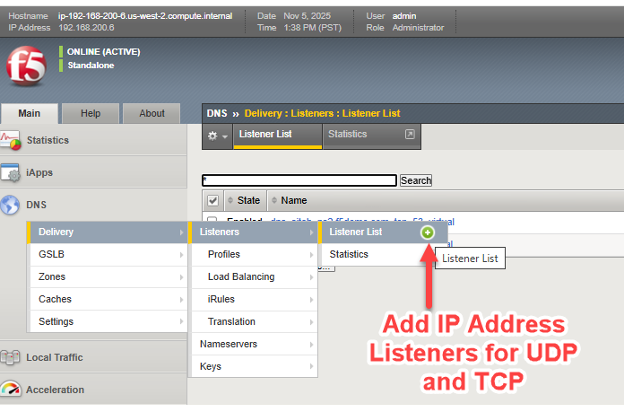Screen dimensions: 624x412
Task: Click the Standalone status text
Action: 91,65
